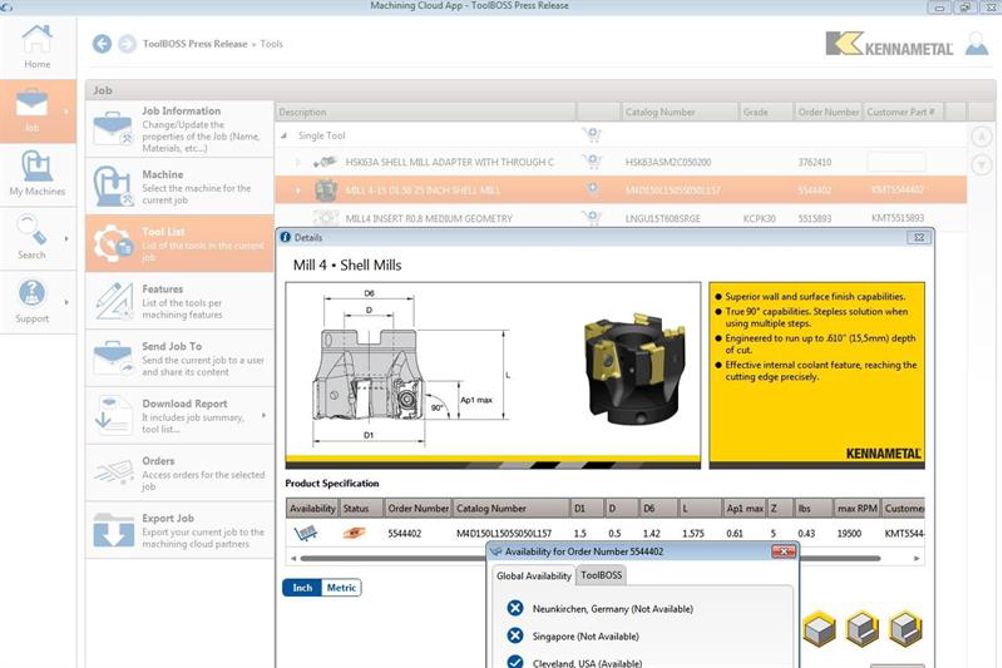Open the Job sidebar submenu arrow
Image resolution: width=1002 pixels, height=668 pixels.
click(66, 111)
